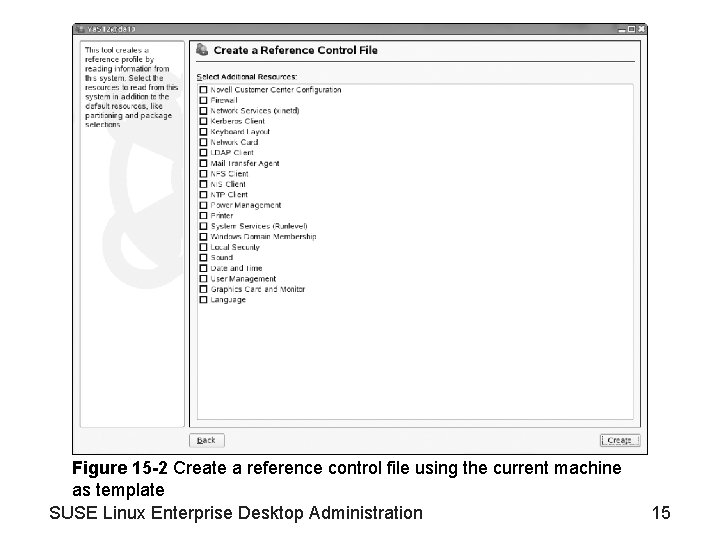
Task: Check the Network Card option
Action: (x=203, y=142)
